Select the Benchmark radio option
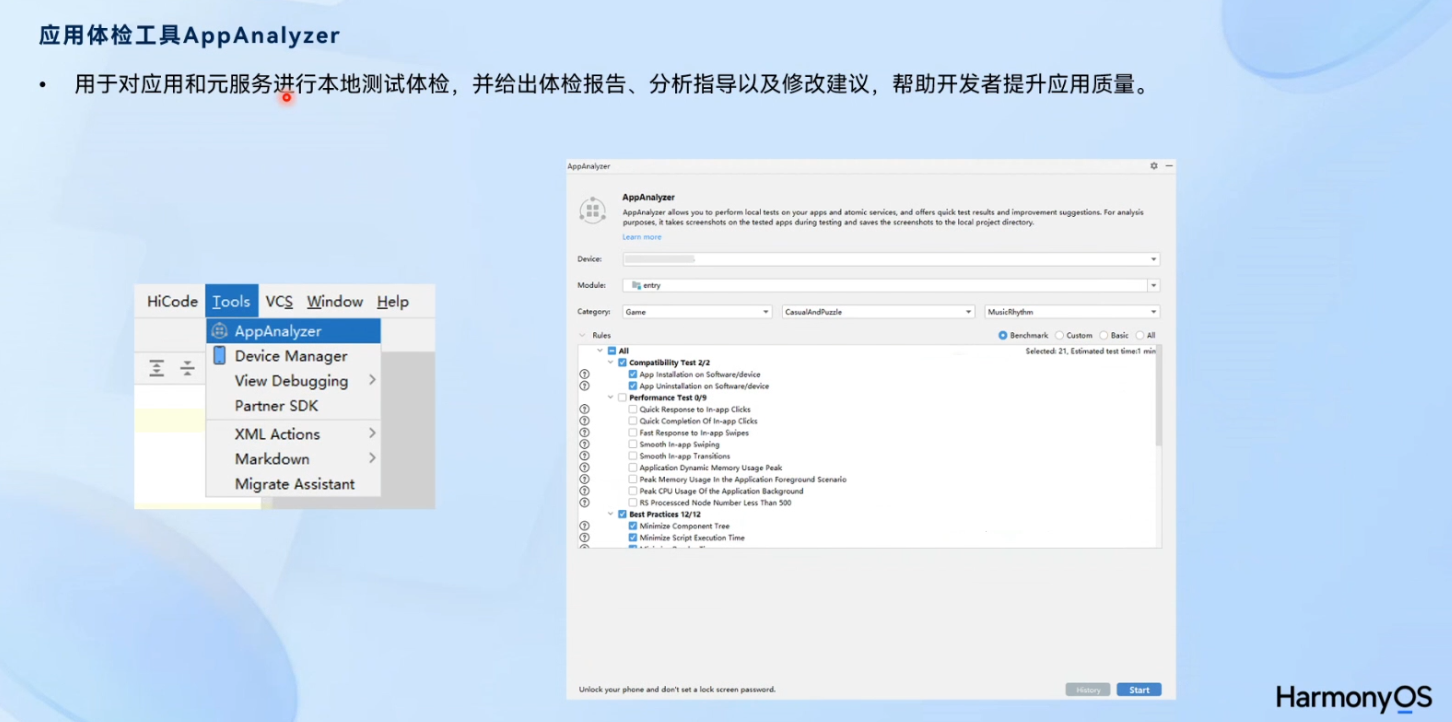This screenshot has width=1452, height=722. [1003, 336]
